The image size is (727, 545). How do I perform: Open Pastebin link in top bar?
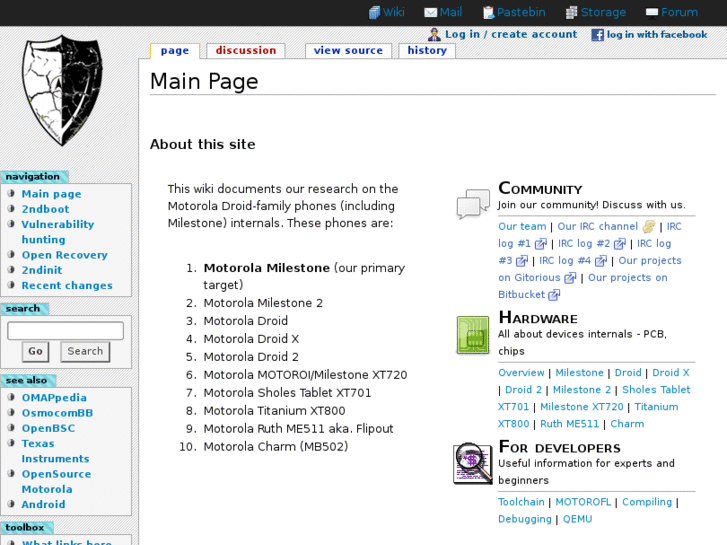[521, 13]
